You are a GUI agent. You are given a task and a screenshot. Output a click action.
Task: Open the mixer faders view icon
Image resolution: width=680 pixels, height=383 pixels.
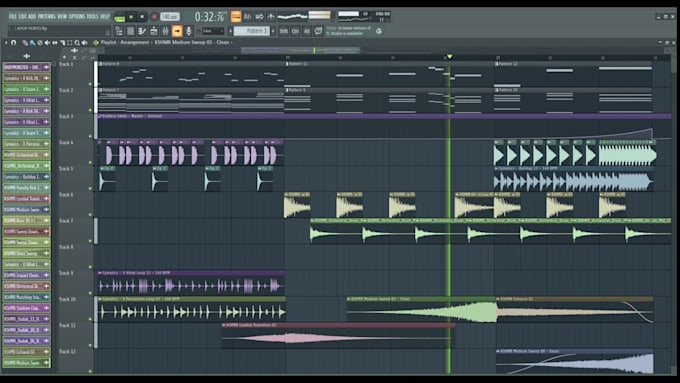(165, 31)
